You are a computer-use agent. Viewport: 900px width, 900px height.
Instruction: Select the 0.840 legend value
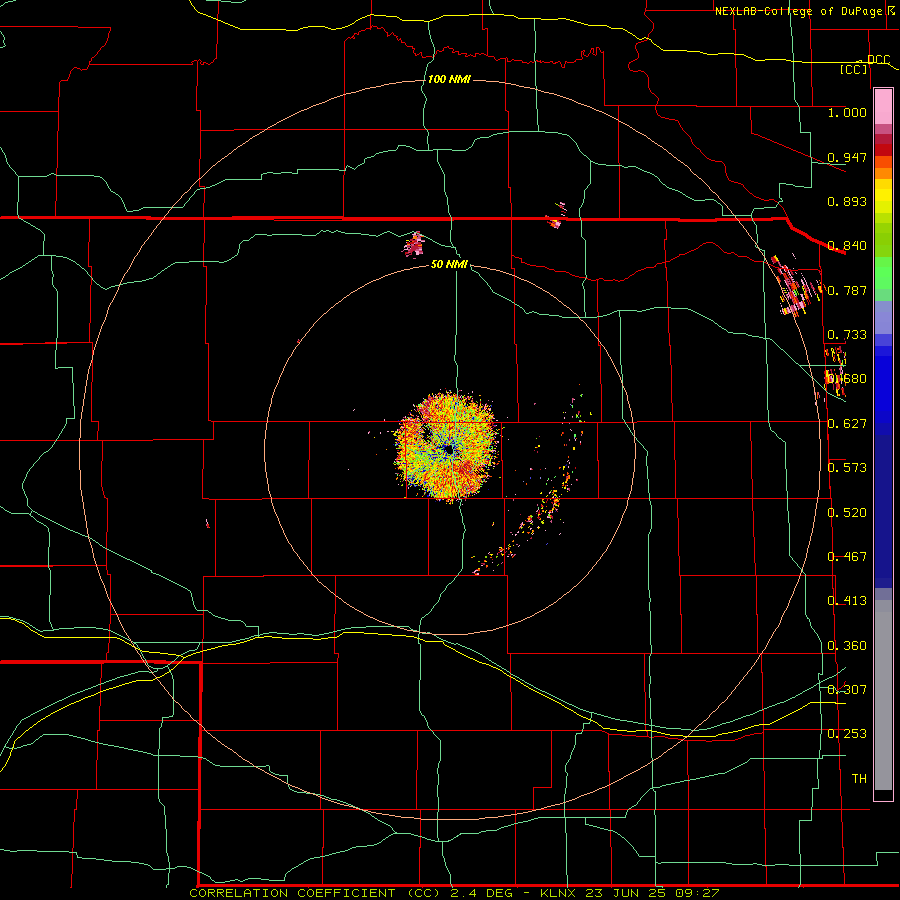[x=847, y=246]
